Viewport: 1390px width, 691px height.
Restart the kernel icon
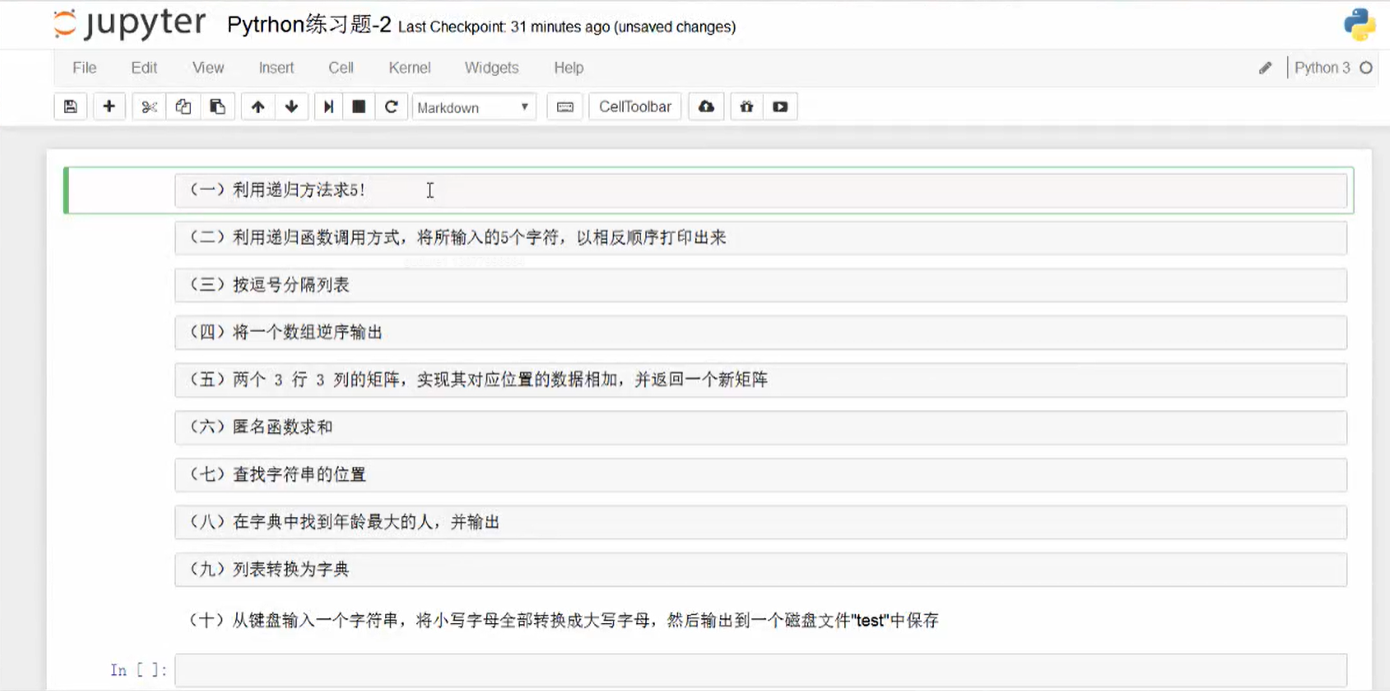point(391,107)
